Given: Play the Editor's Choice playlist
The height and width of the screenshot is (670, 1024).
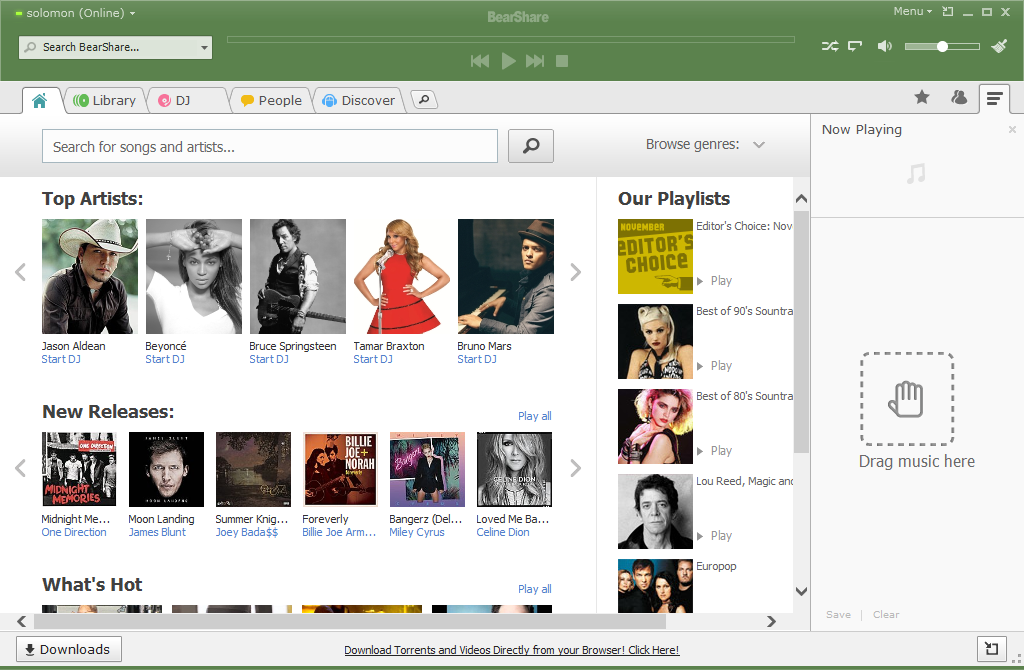Looking at the screenshot, I should pos(714,281).
